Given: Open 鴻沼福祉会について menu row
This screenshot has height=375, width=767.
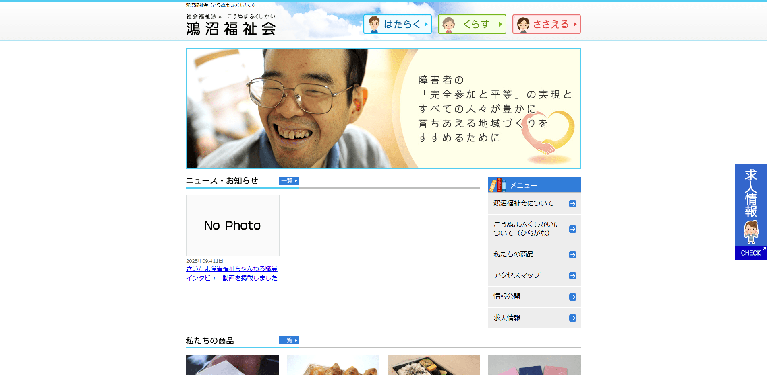Looking at the screenshot, I should point(534,203).
